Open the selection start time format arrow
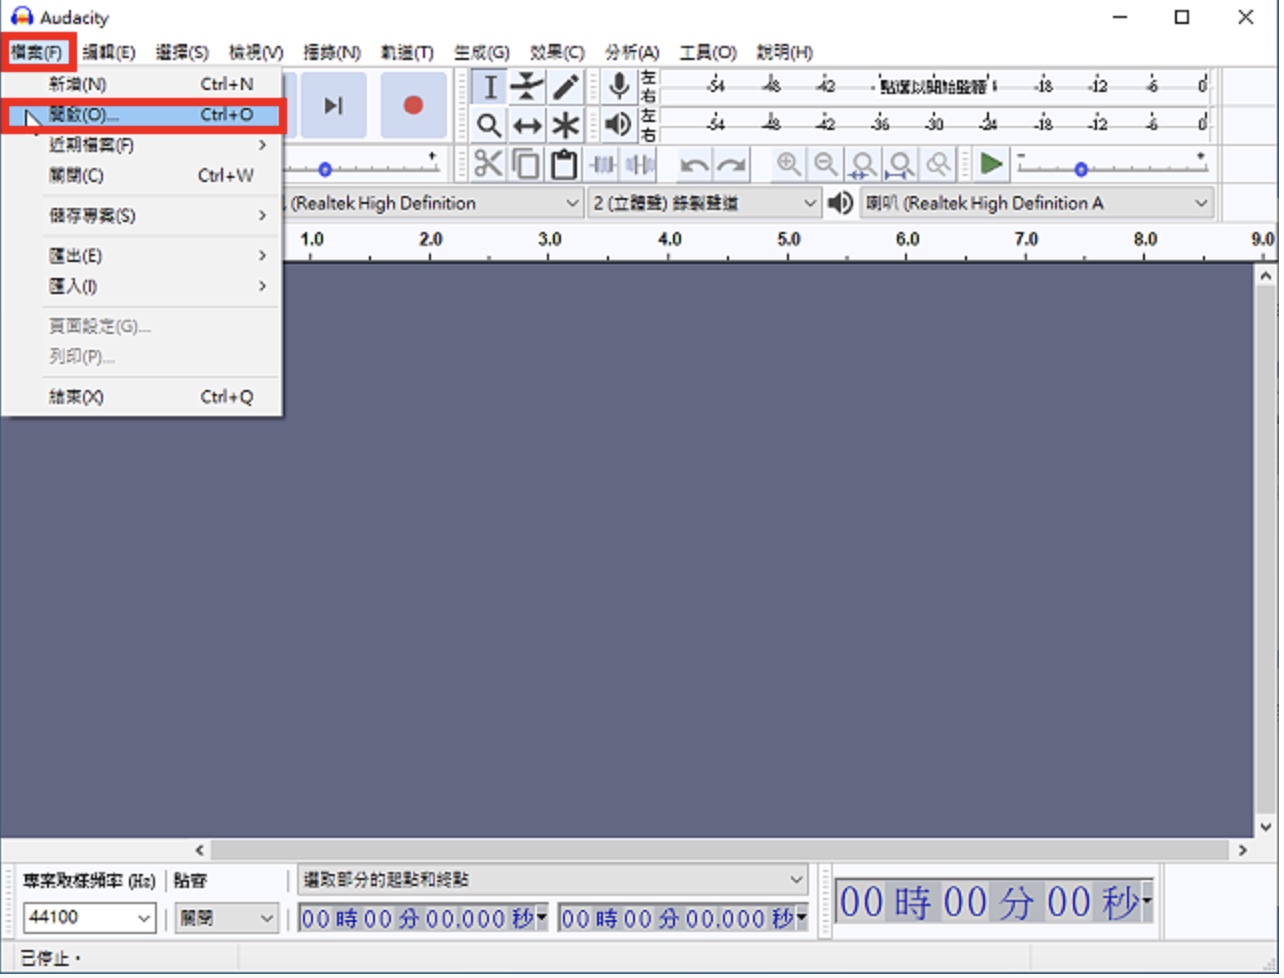 [542, 917]
